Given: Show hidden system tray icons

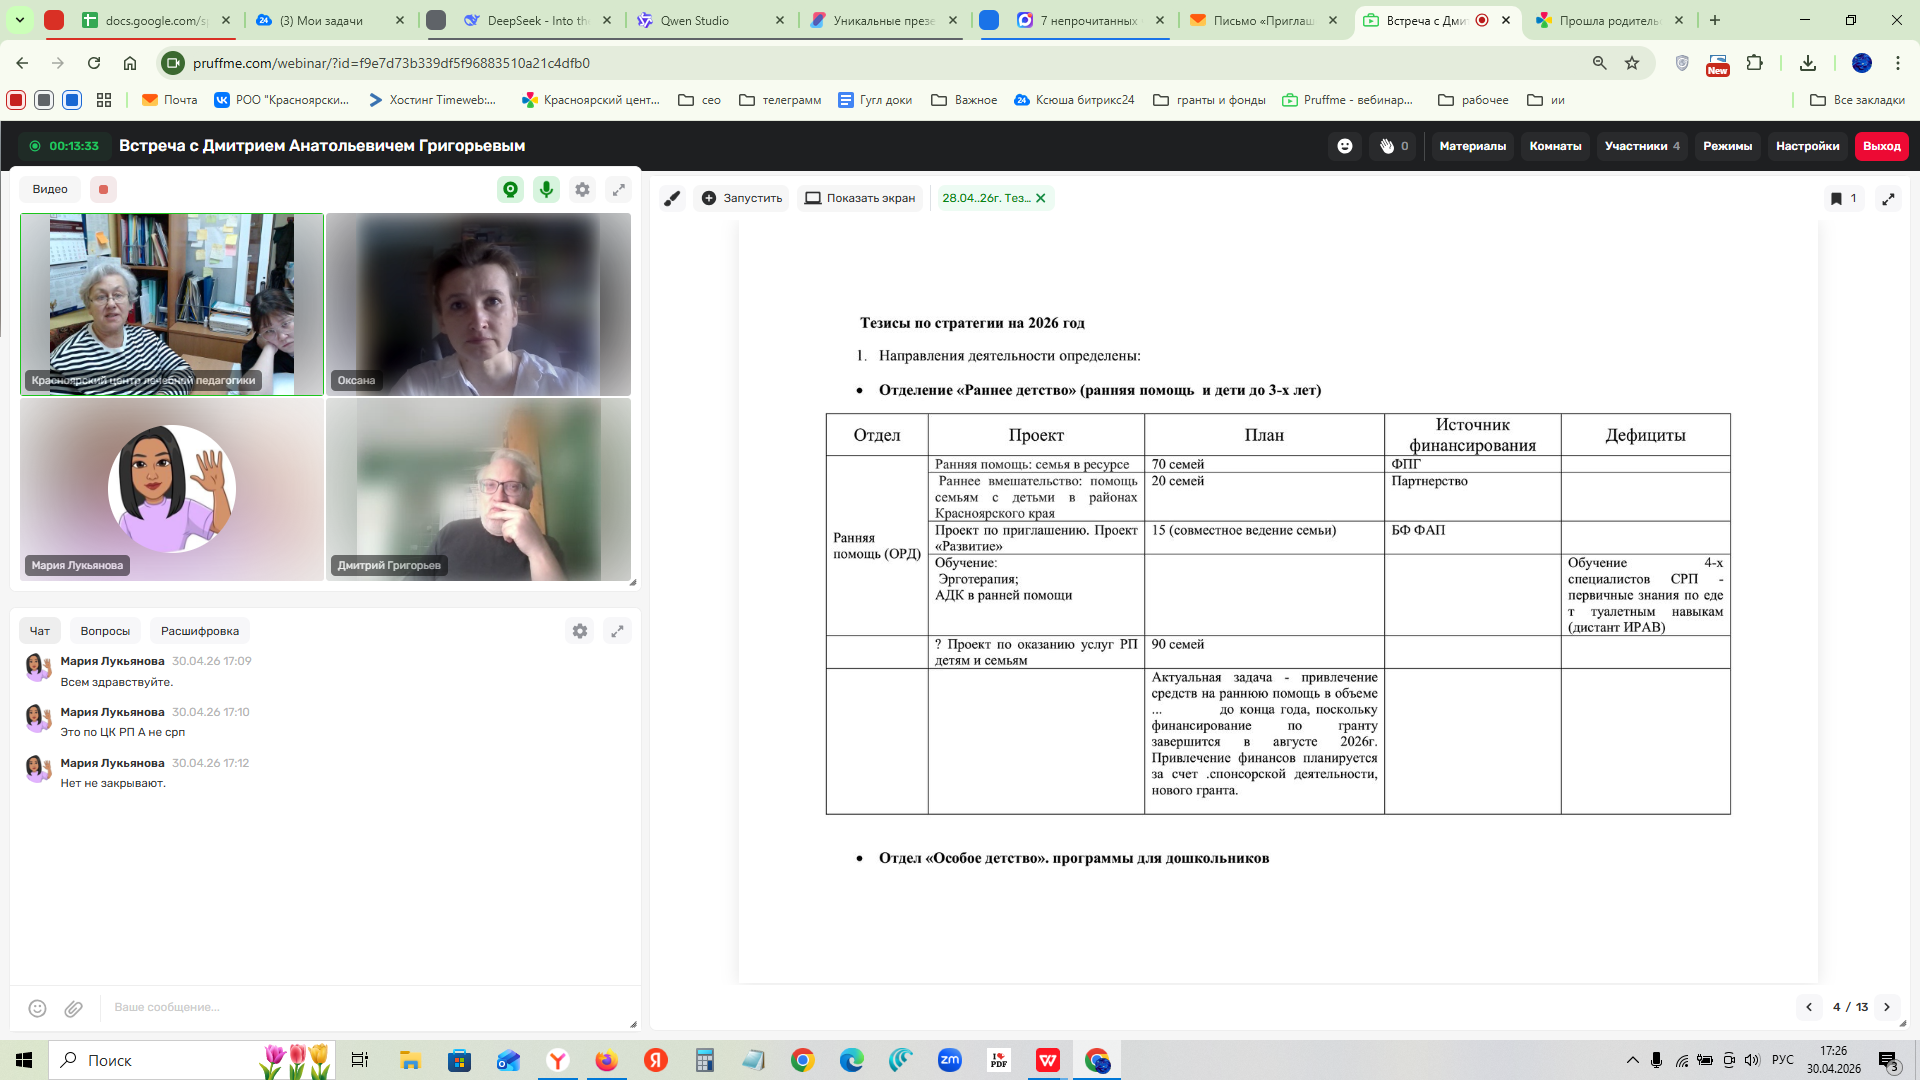Looking at the screenshot, I should (x=1632, y=1060).
